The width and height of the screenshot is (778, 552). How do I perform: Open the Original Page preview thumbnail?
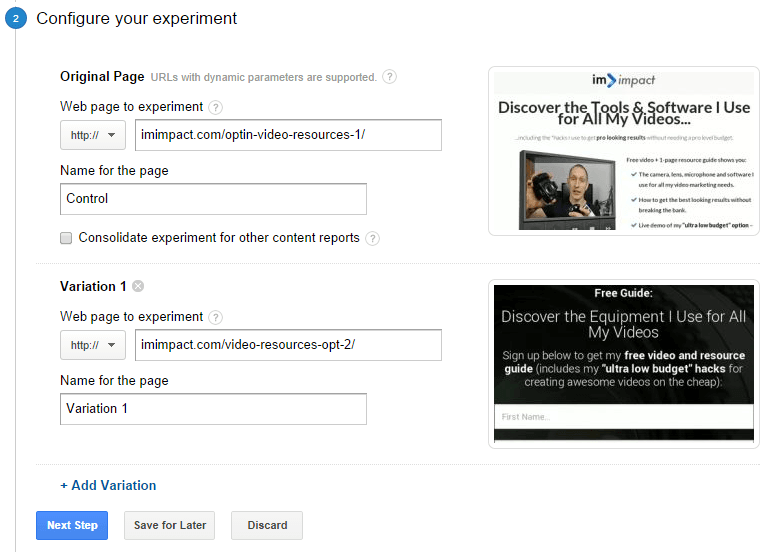pyautogui.click(x=624, y=151)
